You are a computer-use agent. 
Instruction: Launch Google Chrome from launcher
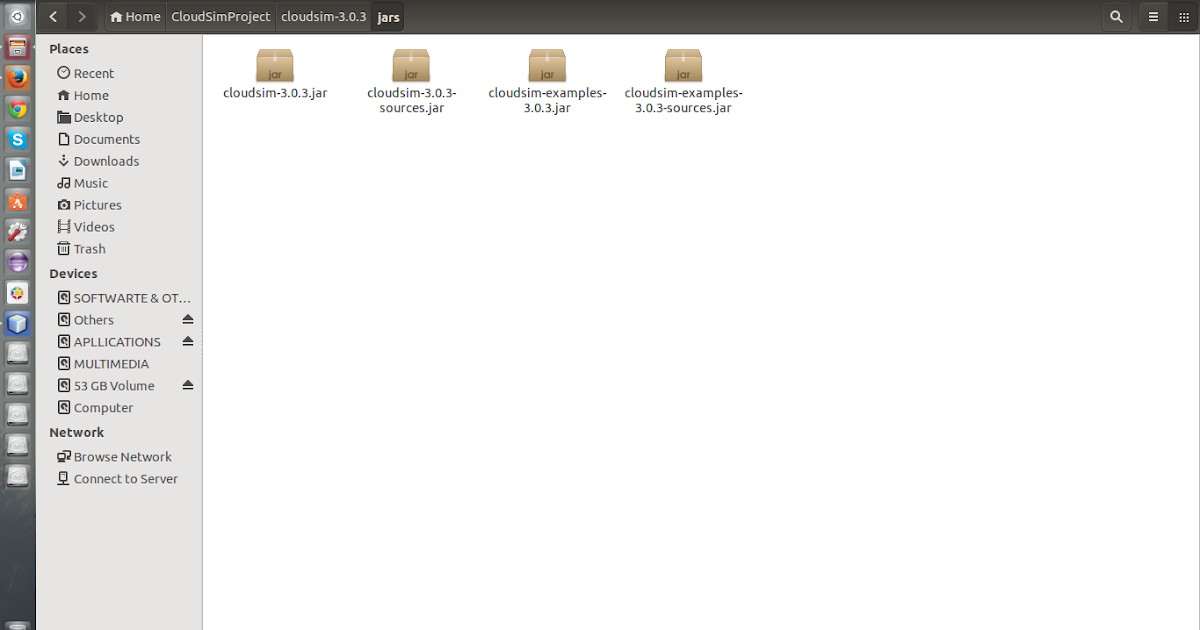17,109
